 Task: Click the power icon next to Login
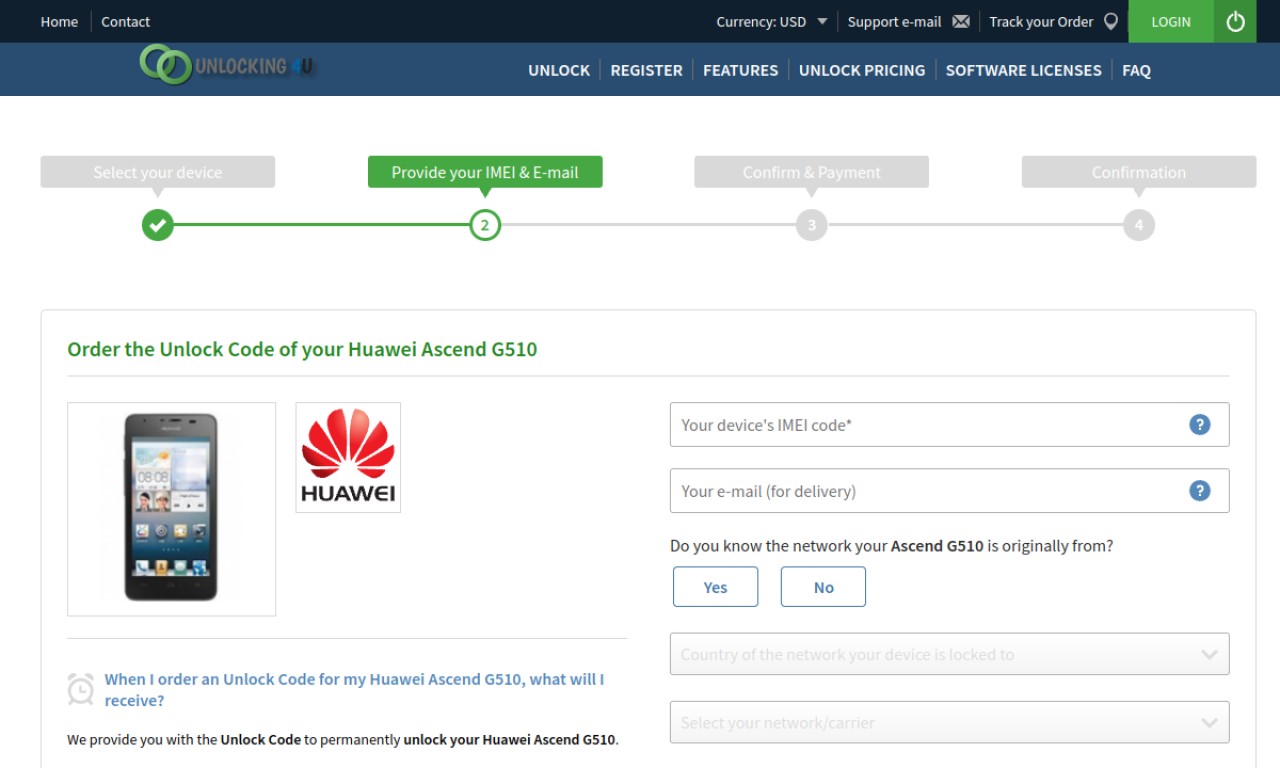[1235, 21]
